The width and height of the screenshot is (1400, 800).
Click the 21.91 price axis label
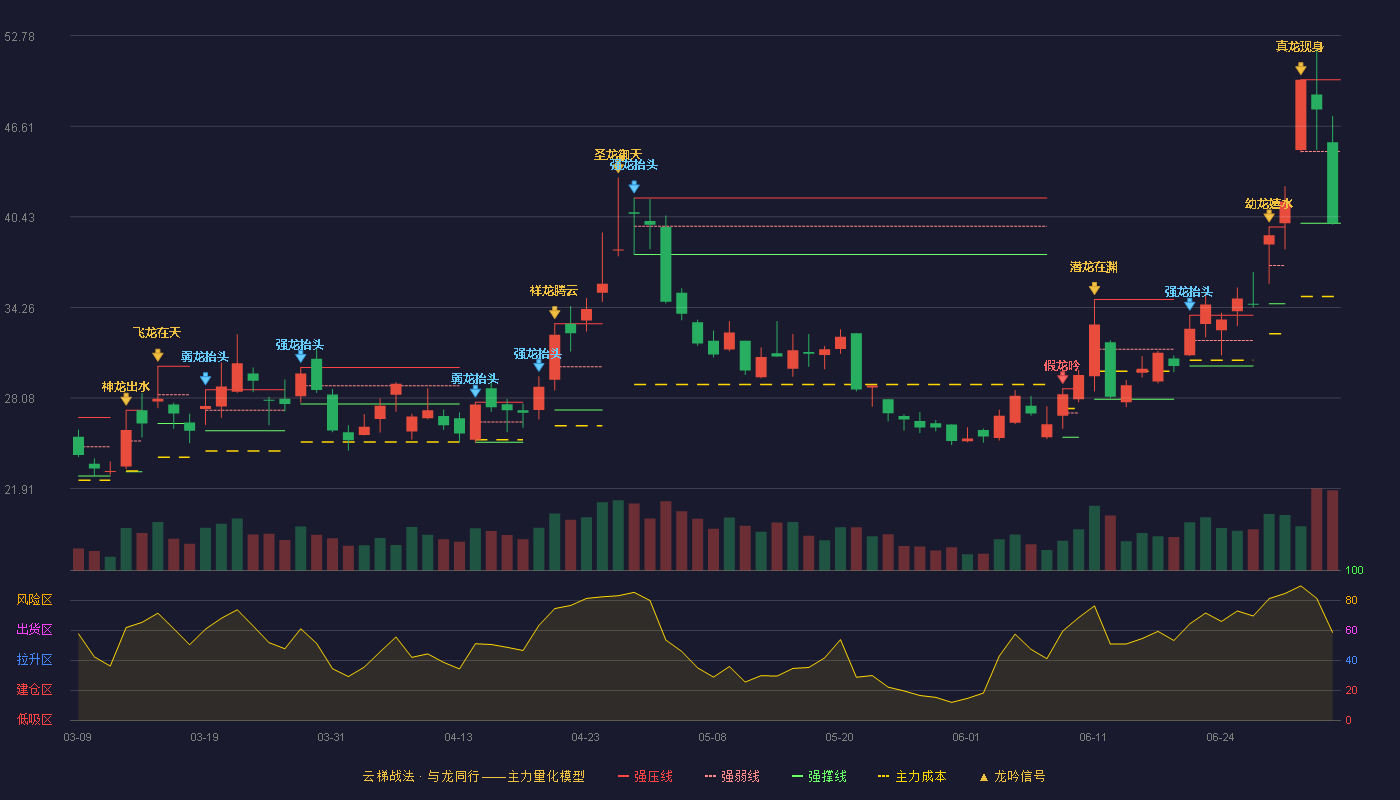(20, 490)
